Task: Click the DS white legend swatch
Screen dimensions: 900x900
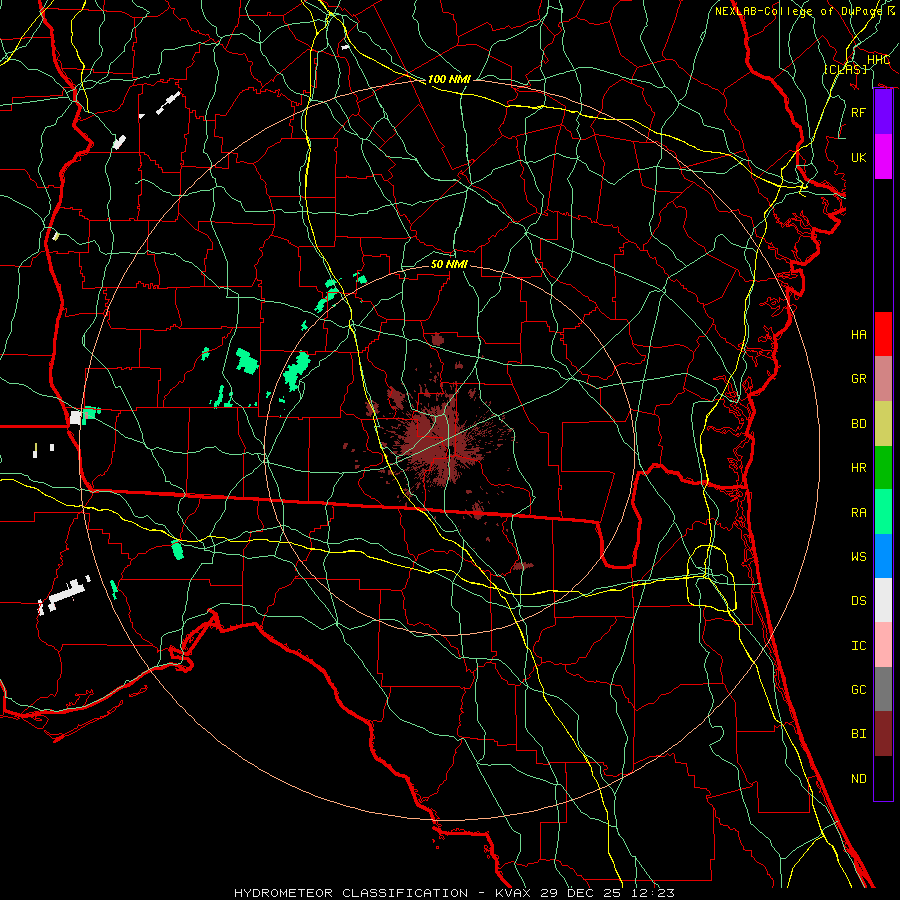Action: coord(883,600)
